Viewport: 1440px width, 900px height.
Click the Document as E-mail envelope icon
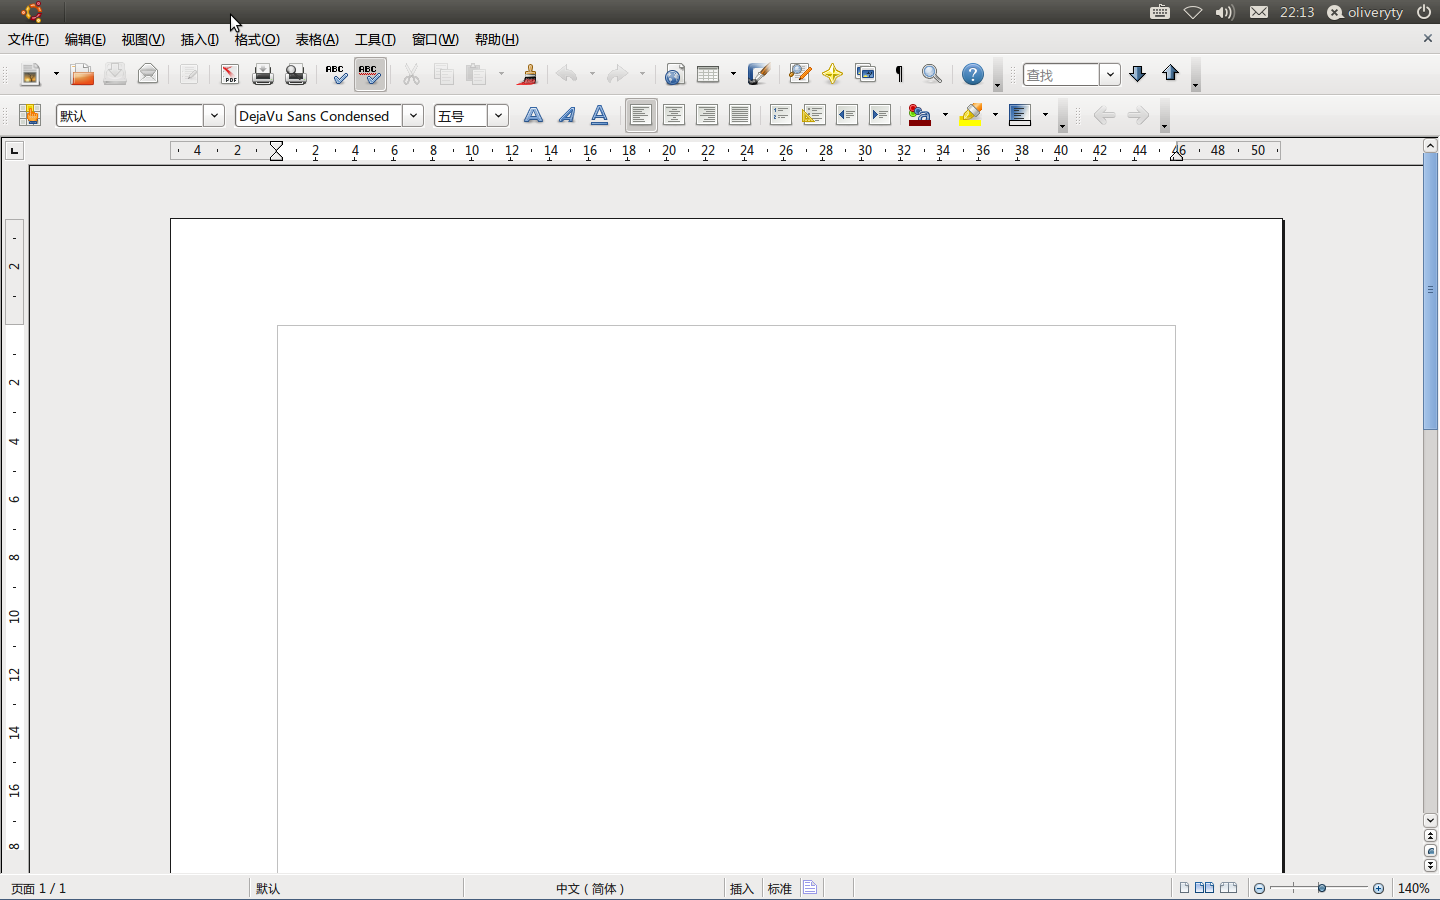click(148, 74)
